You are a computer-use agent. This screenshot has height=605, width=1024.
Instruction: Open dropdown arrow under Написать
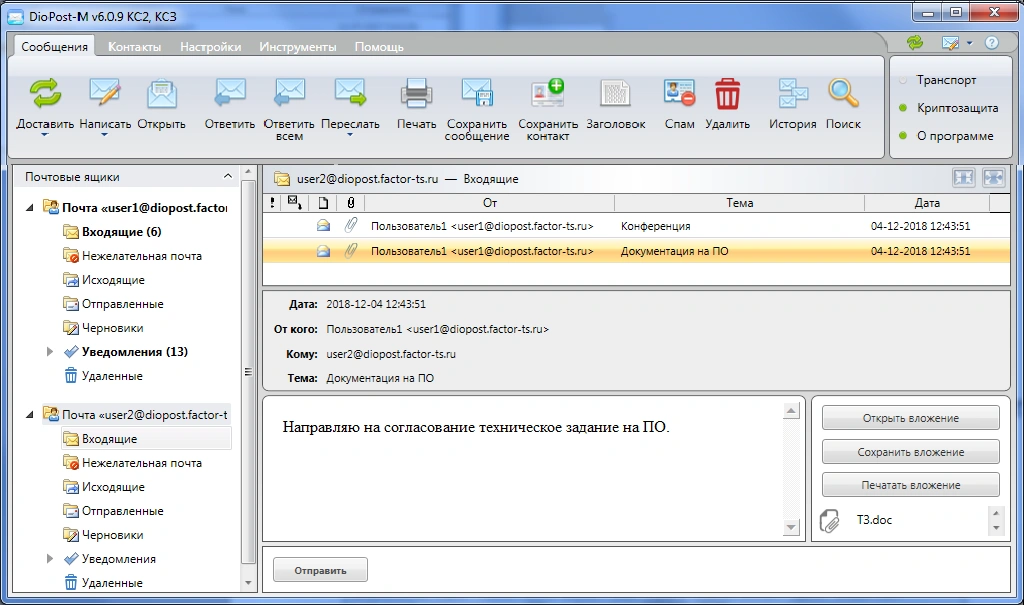click(104, 135)
